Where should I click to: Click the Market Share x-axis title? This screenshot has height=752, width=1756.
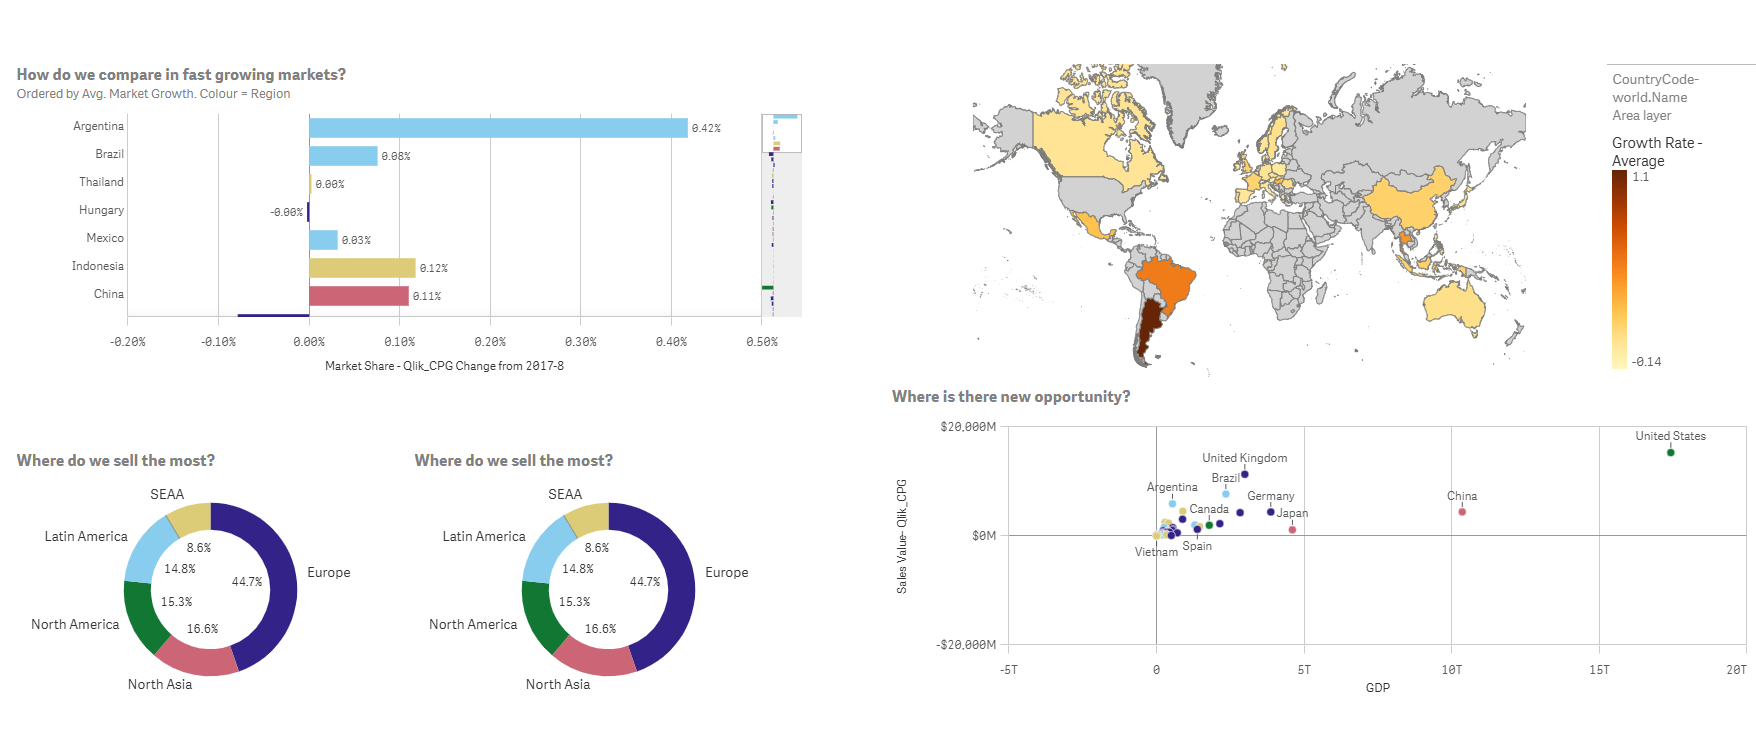tap(444, 366)
